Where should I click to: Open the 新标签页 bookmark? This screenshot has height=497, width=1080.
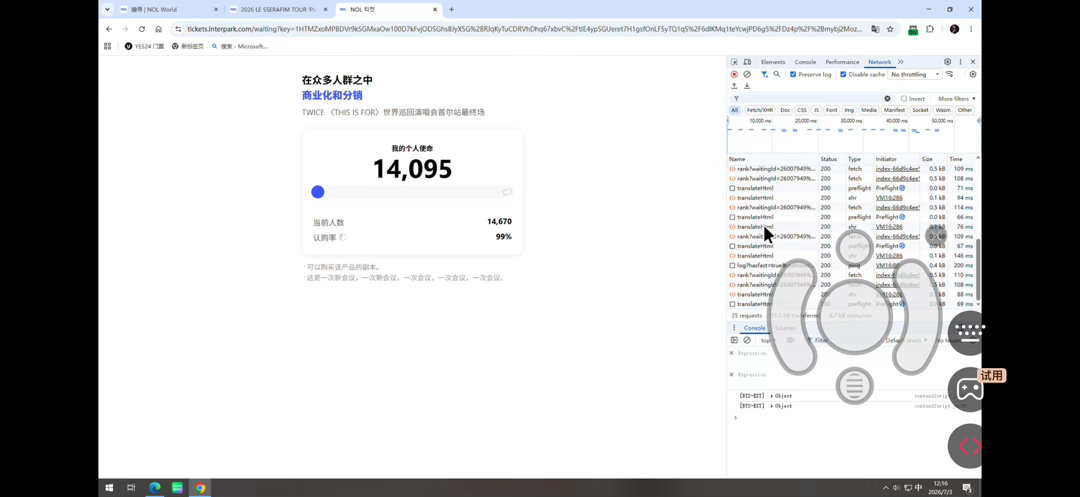(187, 46)
